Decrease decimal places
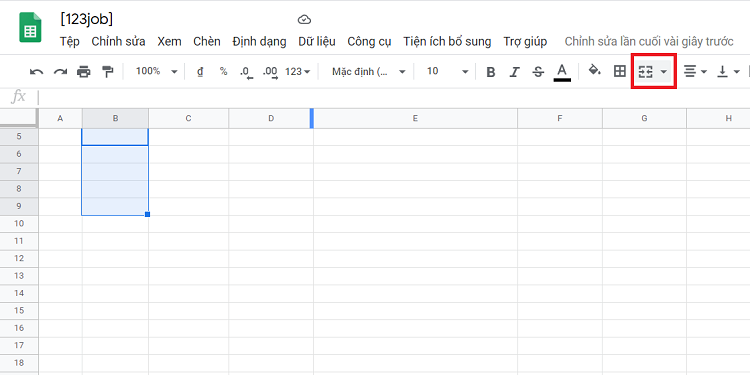The height and width of the screenshot is (375, 750). pos(246,72)
